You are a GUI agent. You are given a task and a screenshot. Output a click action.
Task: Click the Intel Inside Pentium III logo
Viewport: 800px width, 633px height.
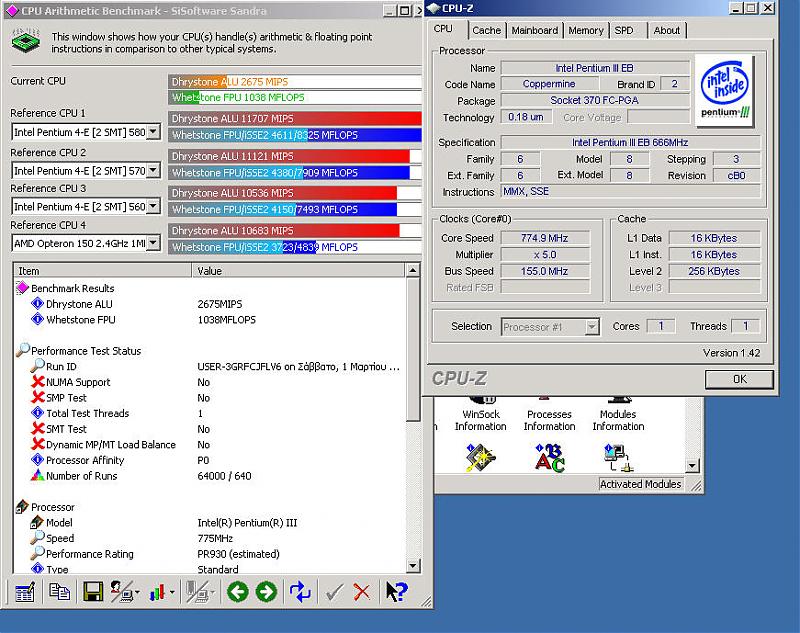point(725,90)
